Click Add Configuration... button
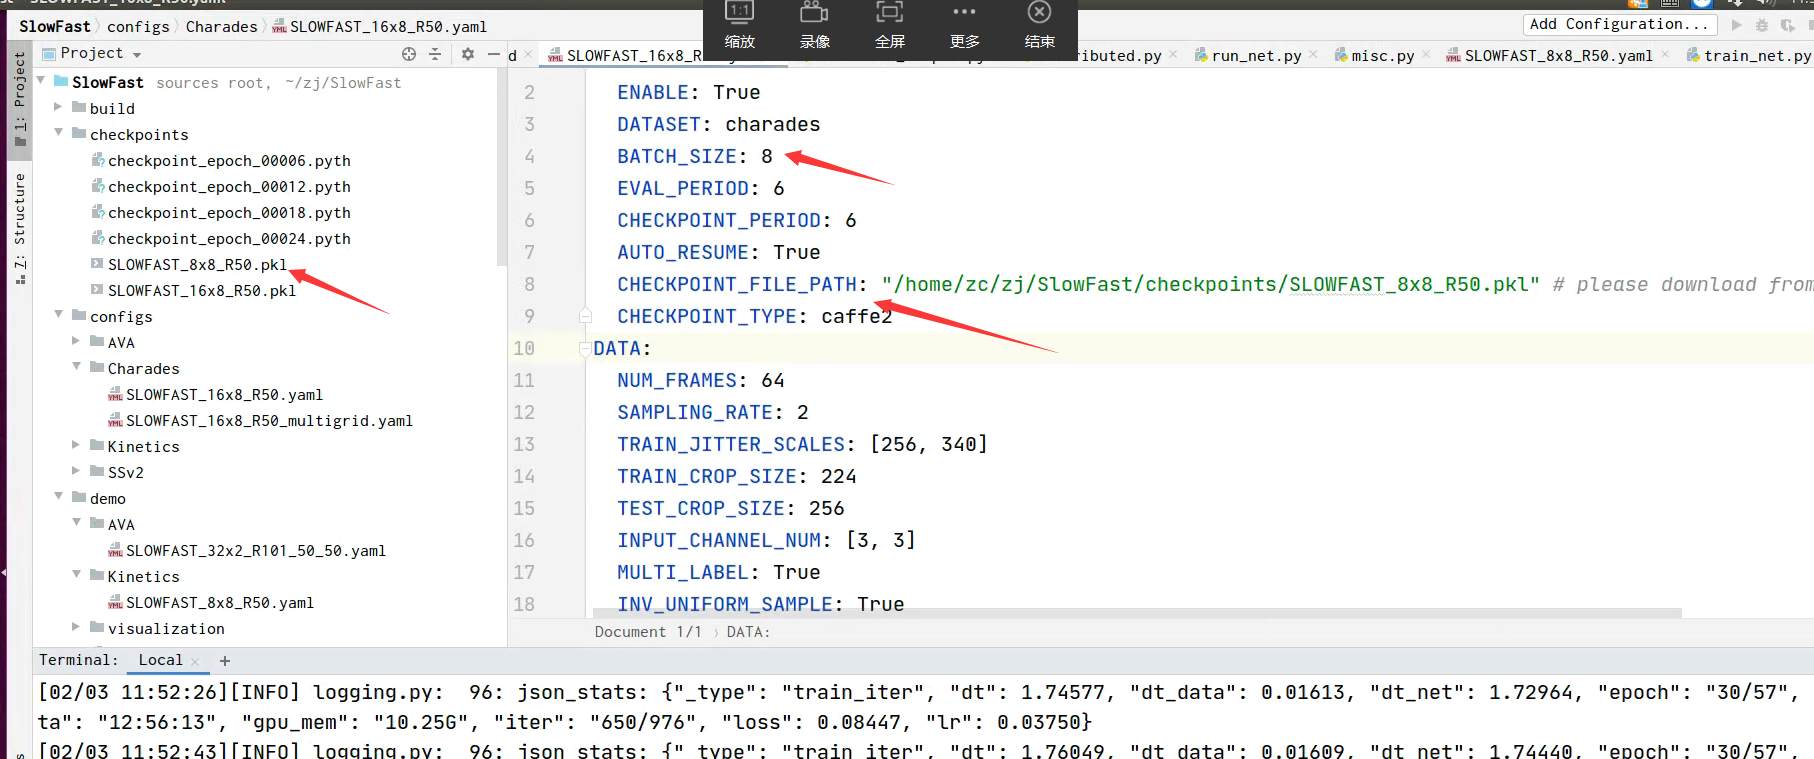 (x=1620, y=24)
